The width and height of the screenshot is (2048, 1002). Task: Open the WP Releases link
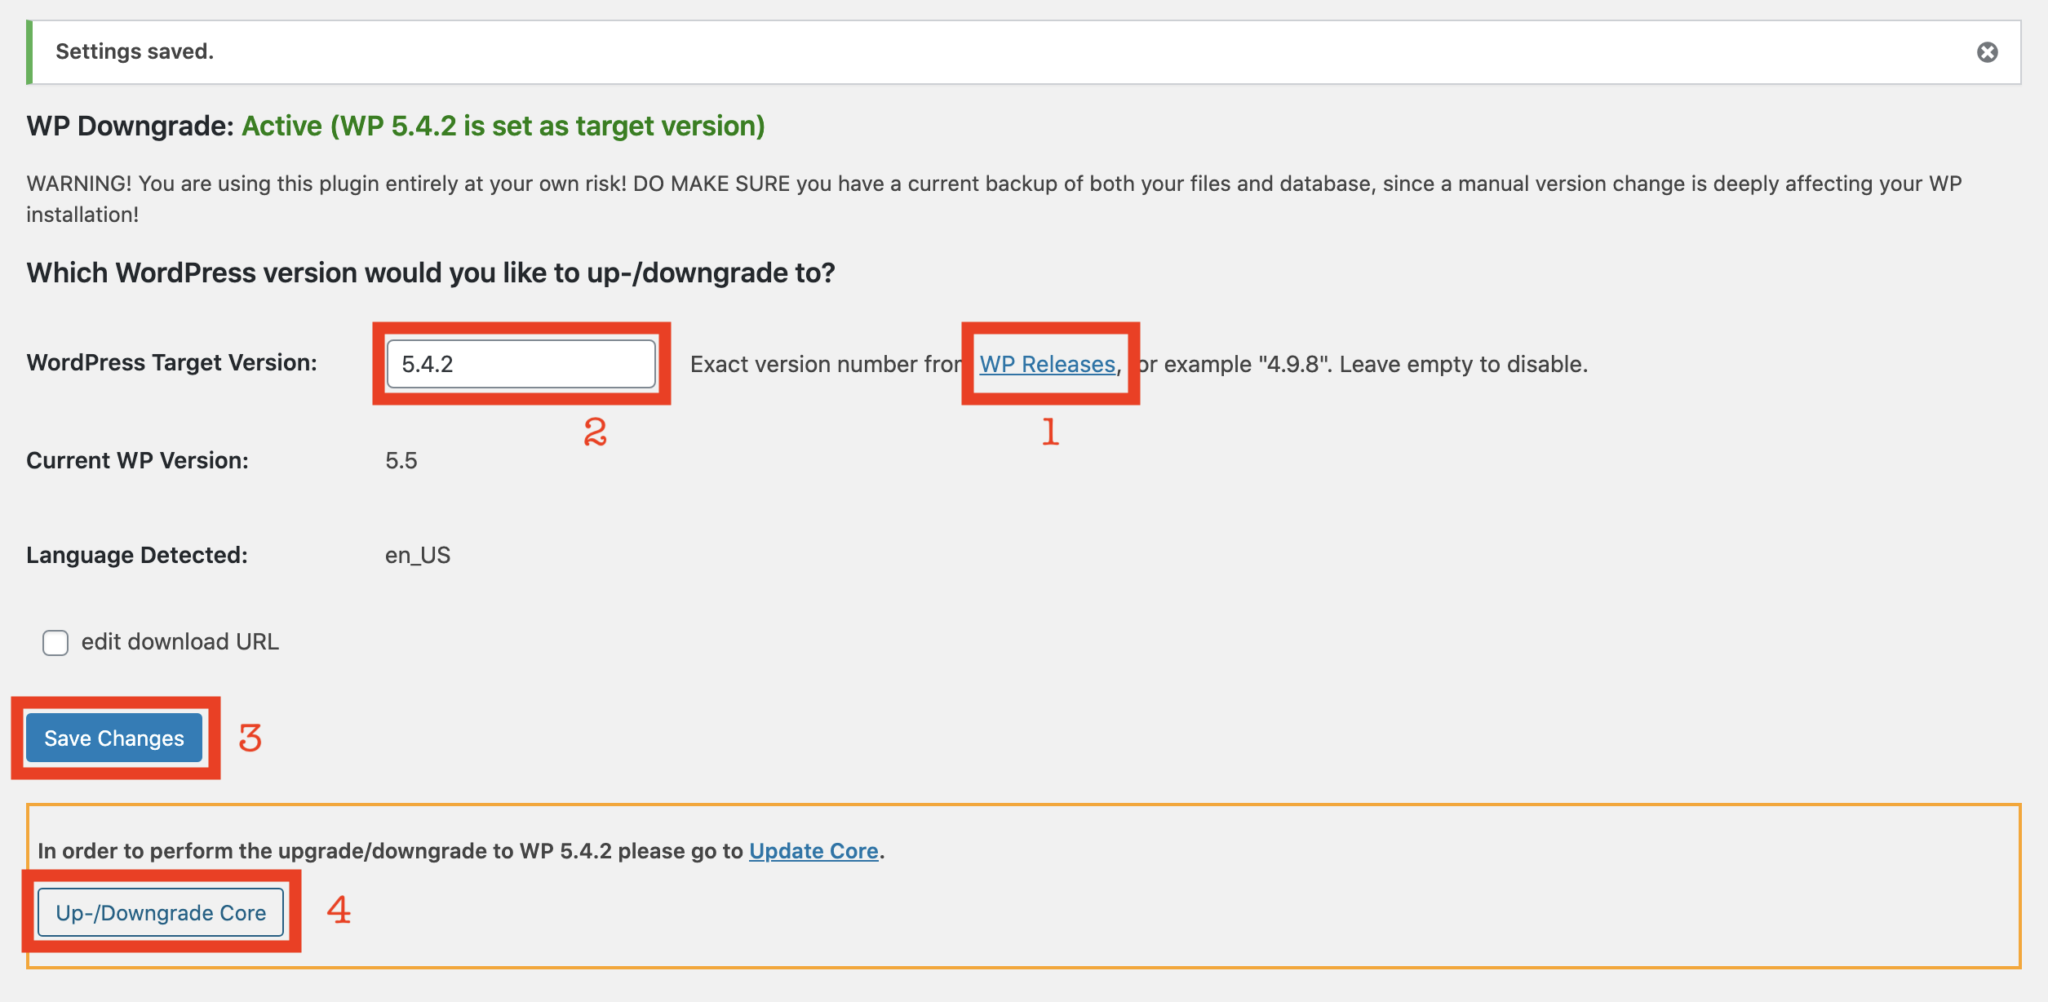(1047, 364)
